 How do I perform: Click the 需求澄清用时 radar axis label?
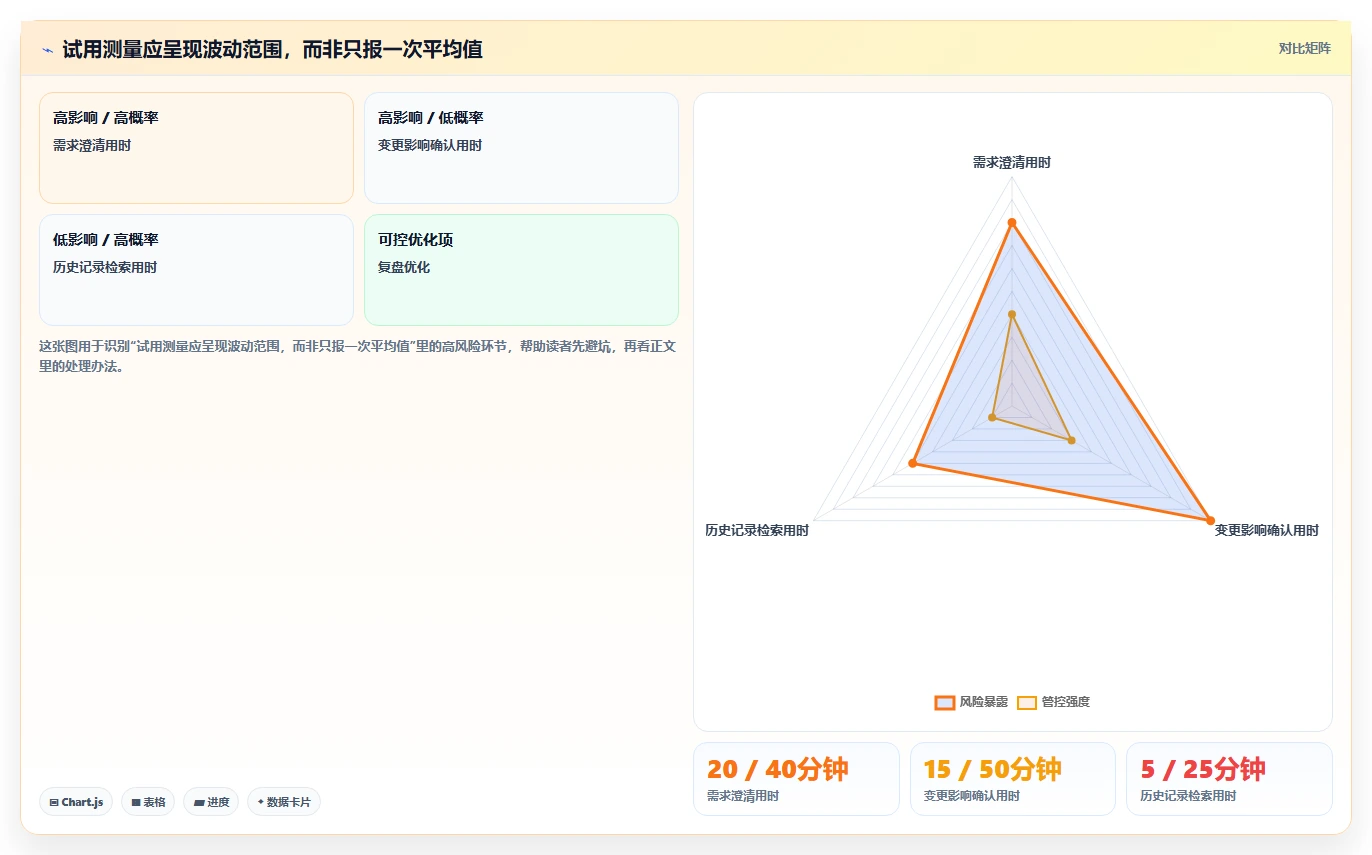[1012, 162]
